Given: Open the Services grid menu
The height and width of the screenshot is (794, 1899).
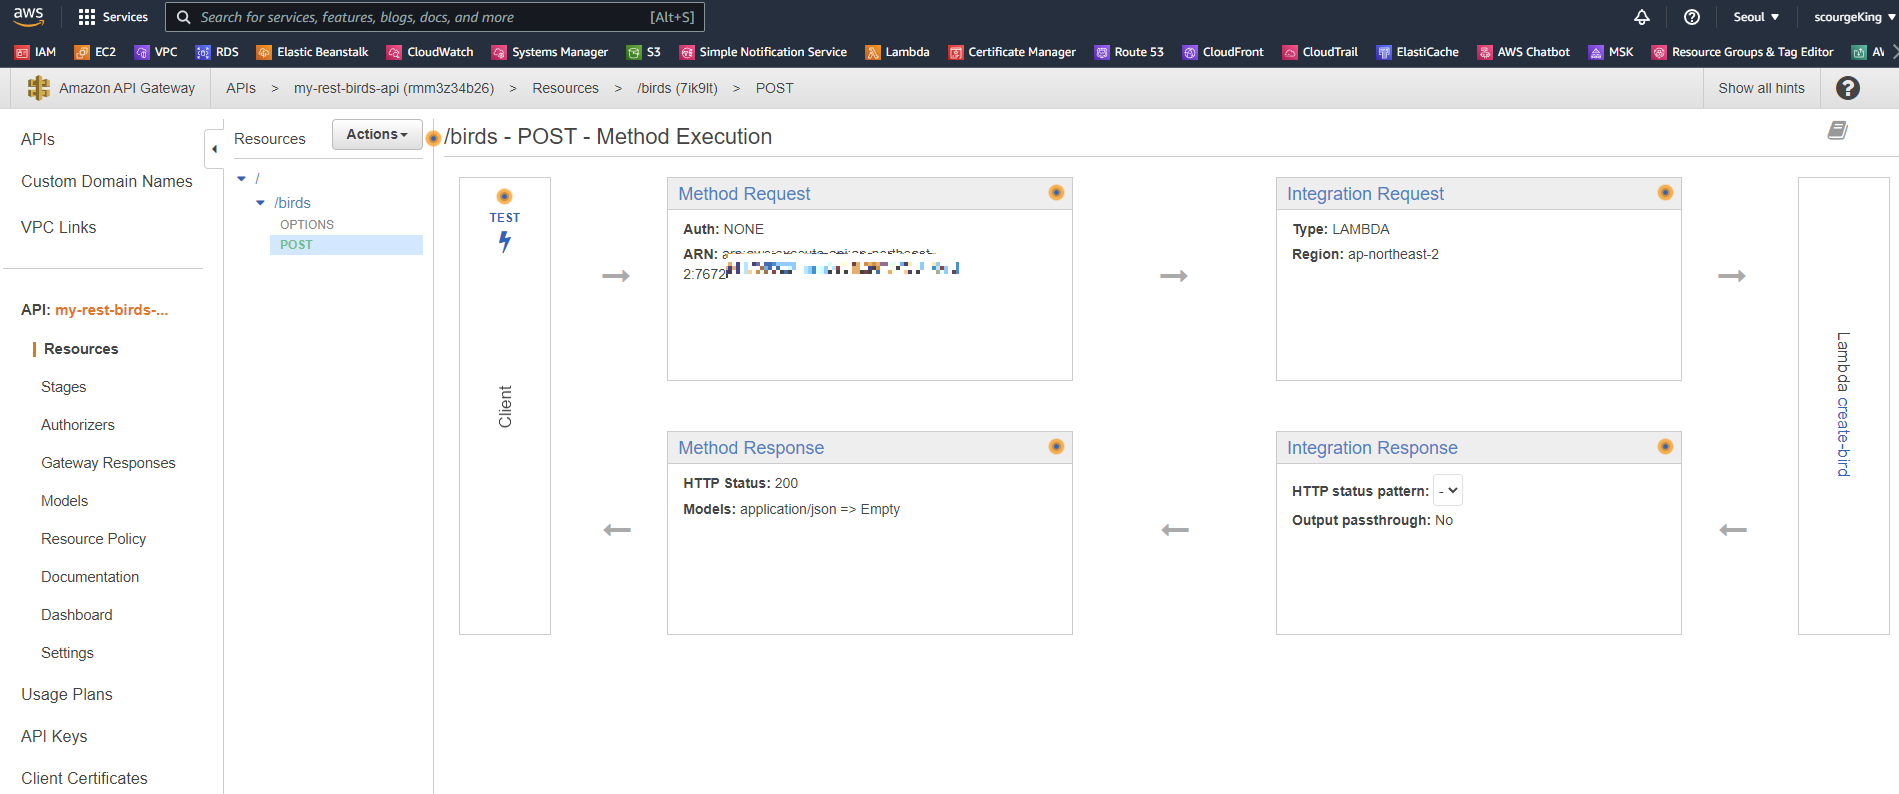Looking at the screenshot, I should point(113,17).
